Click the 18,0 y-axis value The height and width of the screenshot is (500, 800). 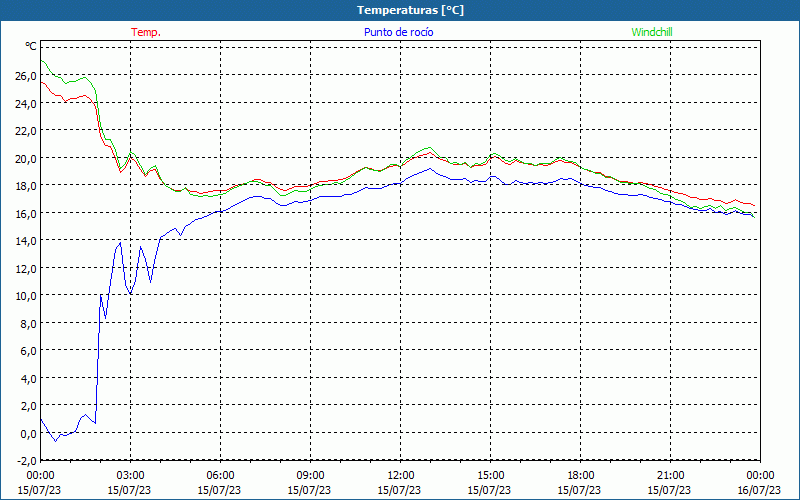(x=27, y=186)
